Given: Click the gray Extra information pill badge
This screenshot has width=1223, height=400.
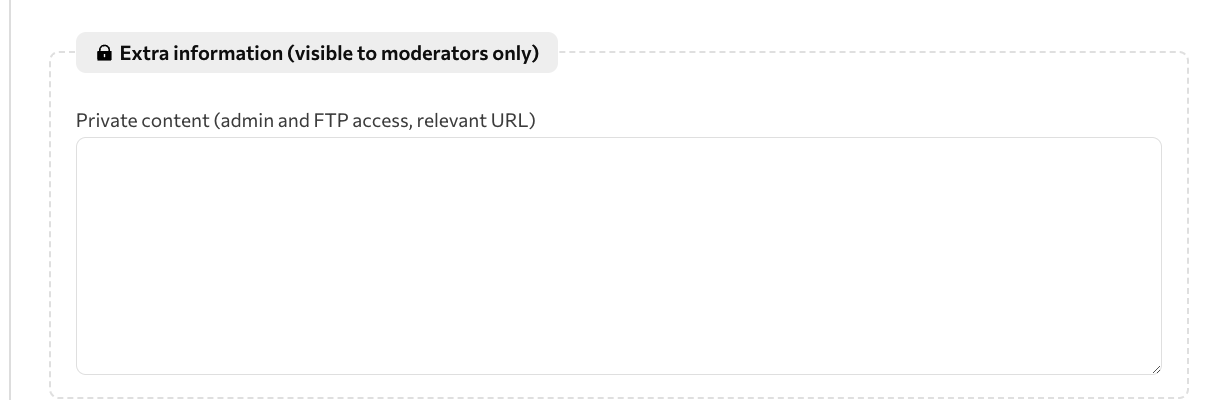Looking at the screenshot, I should (317, 53).
